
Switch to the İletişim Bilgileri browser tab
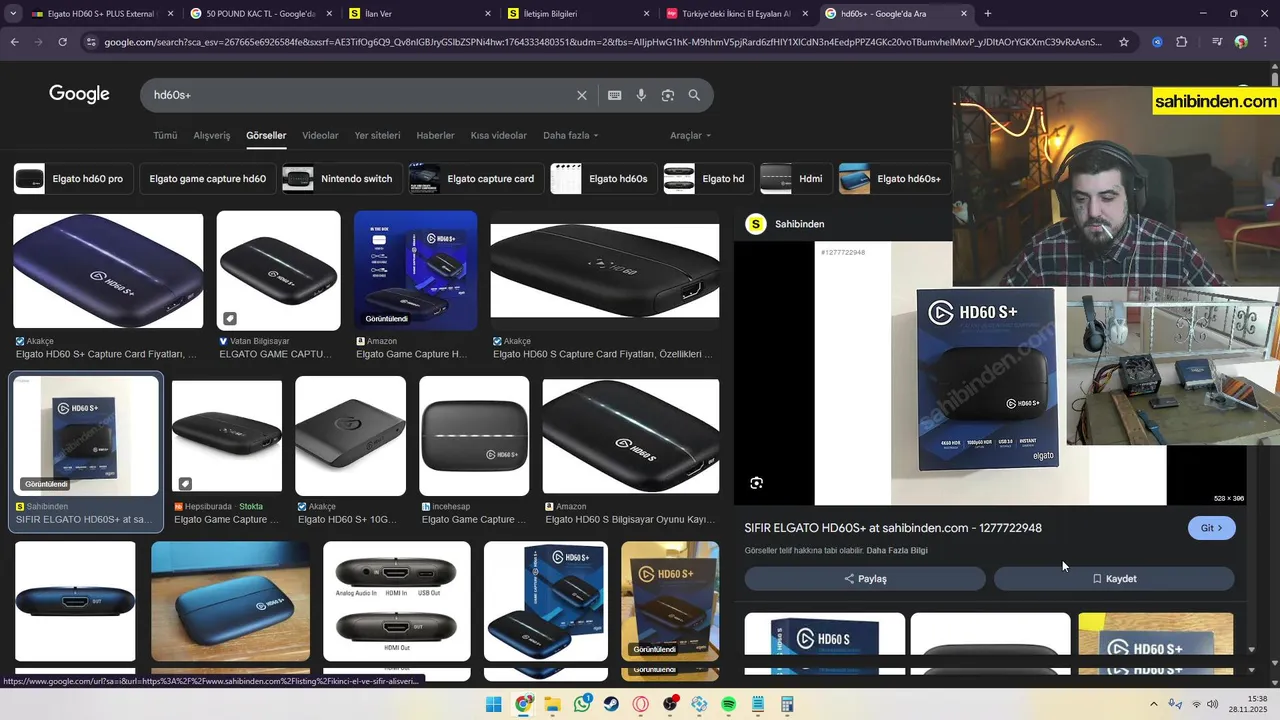(x=577, y=14)
